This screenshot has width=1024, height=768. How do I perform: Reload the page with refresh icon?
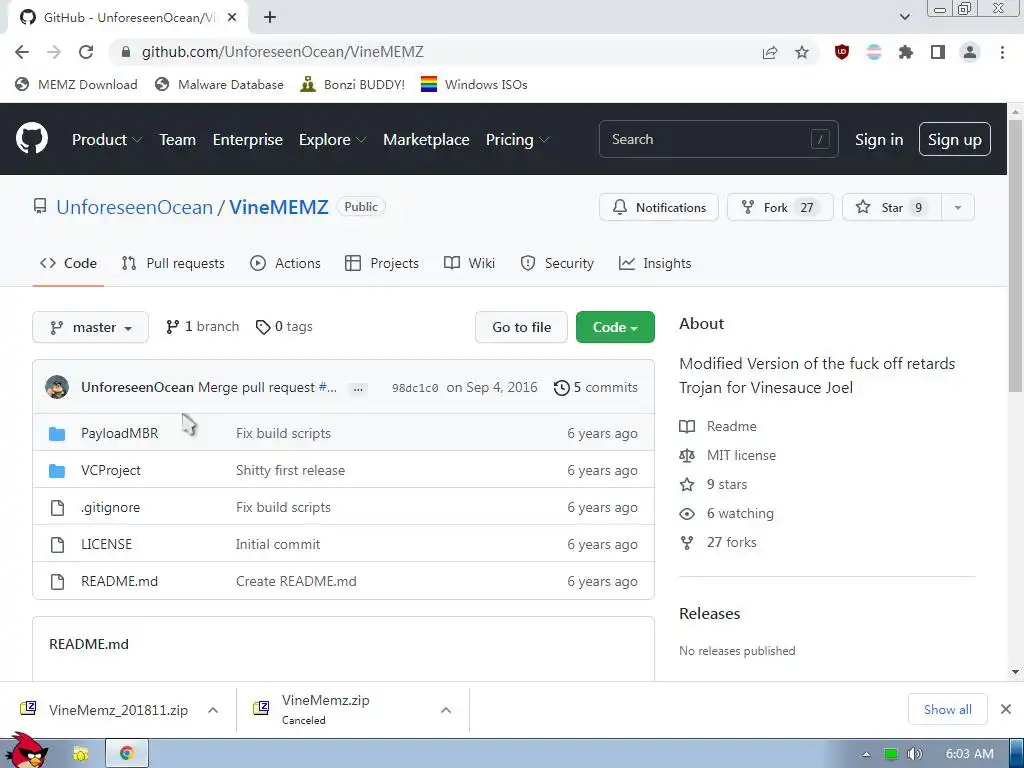click(86, 52)
